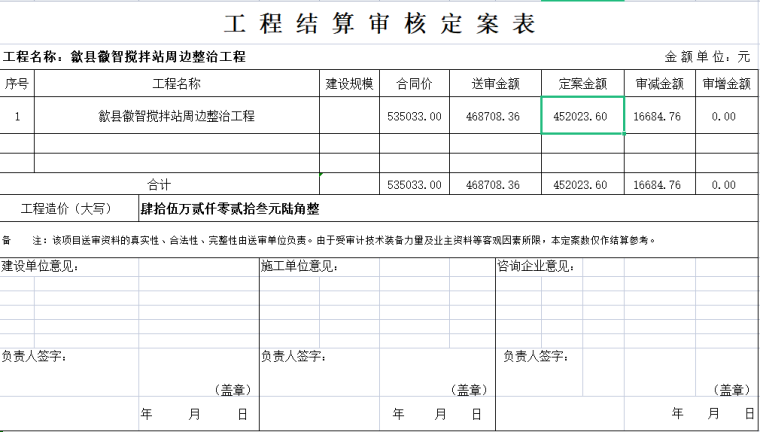Click the title cell 工程结算审核定案表
The height and width of the screenshot is (432, 760).
[x=379, y=24]
